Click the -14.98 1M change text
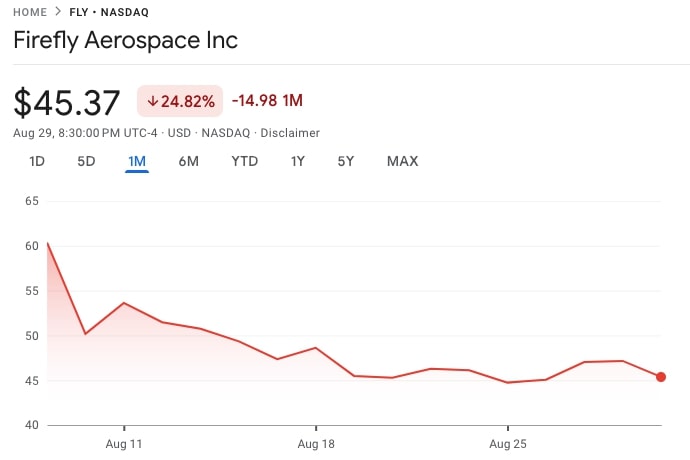This screenshot has height=460, width=690. [x=267, y=101]
